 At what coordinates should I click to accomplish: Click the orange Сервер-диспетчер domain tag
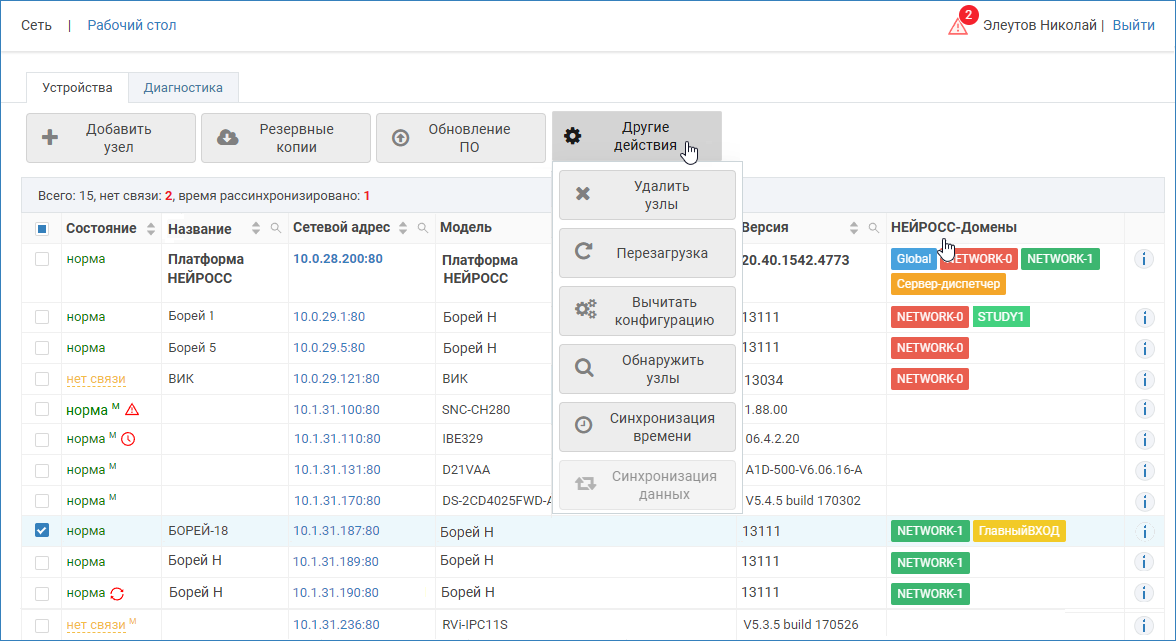(948, 284)
